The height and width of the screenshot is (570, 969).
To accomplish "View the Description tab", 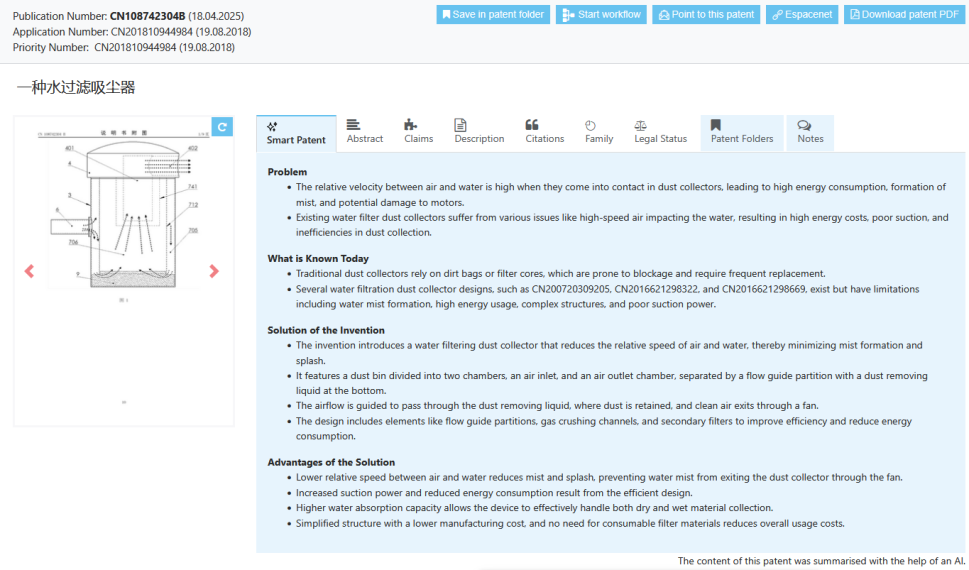I will point(479,132).
